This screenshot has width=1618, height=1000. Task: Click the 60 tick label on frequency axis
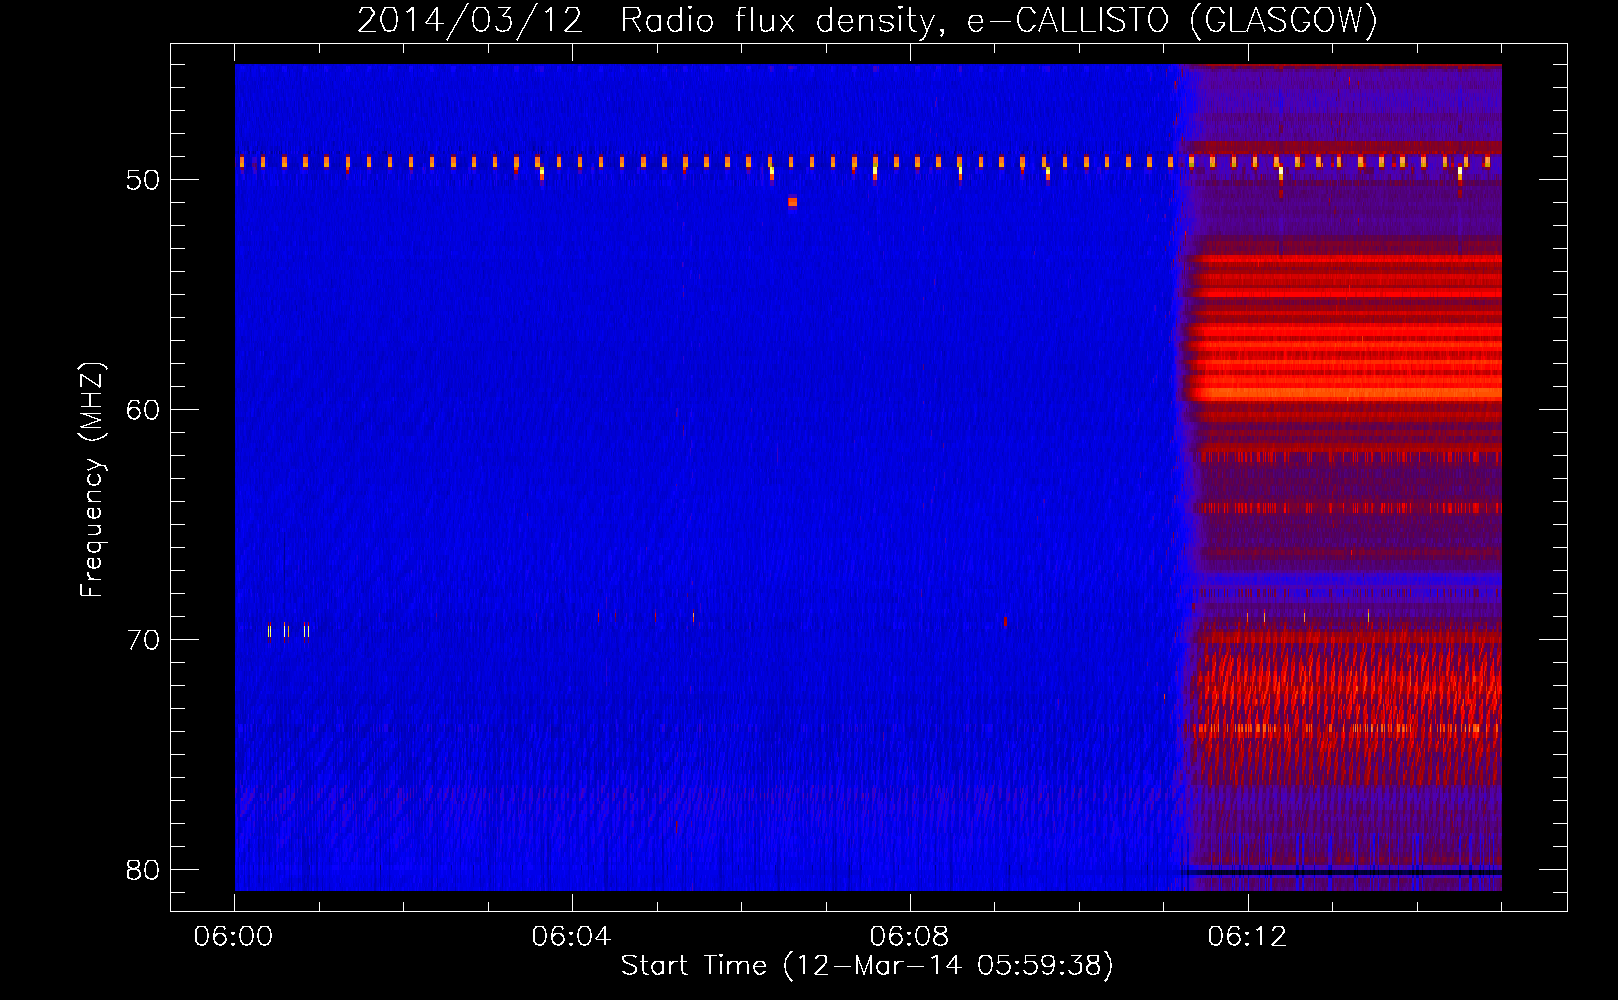point(143,410)
